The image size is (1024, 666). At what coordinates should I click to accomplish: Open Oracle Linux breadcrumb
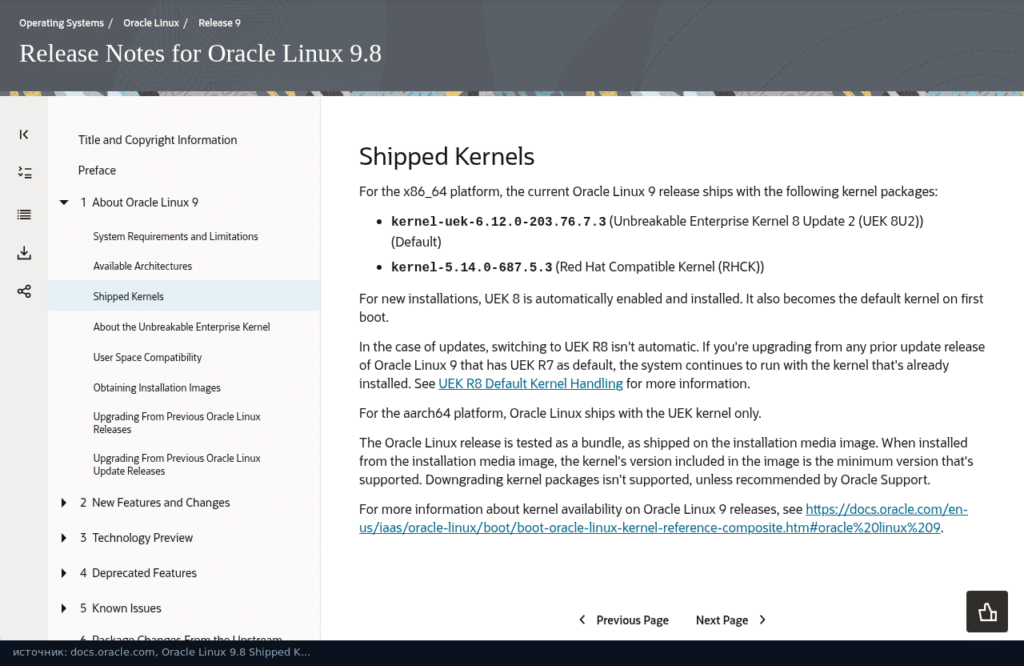click(x=151, y=23)
